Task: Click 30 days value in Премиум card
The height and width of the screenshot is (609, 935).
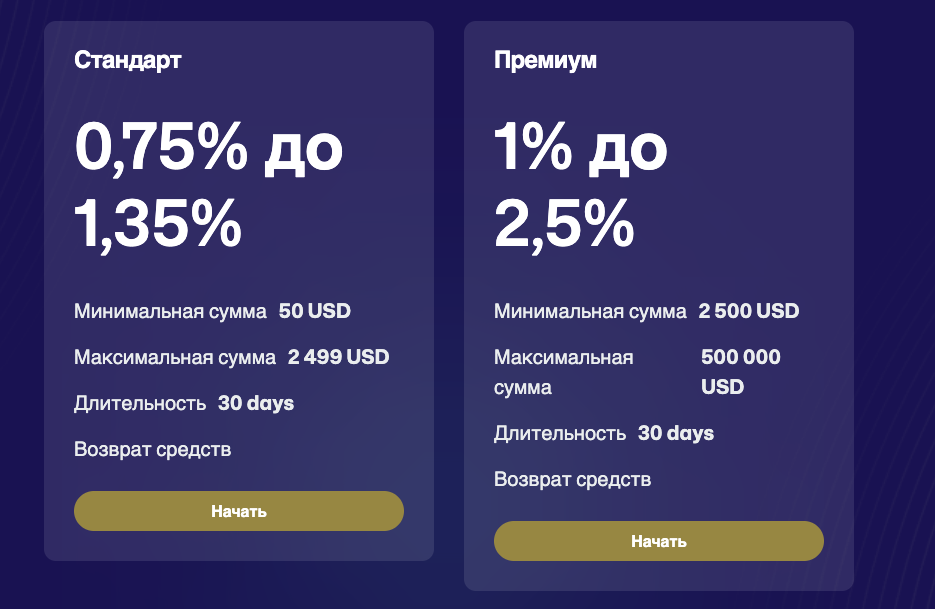Action: pyautogui.click(x=676, y=433)
